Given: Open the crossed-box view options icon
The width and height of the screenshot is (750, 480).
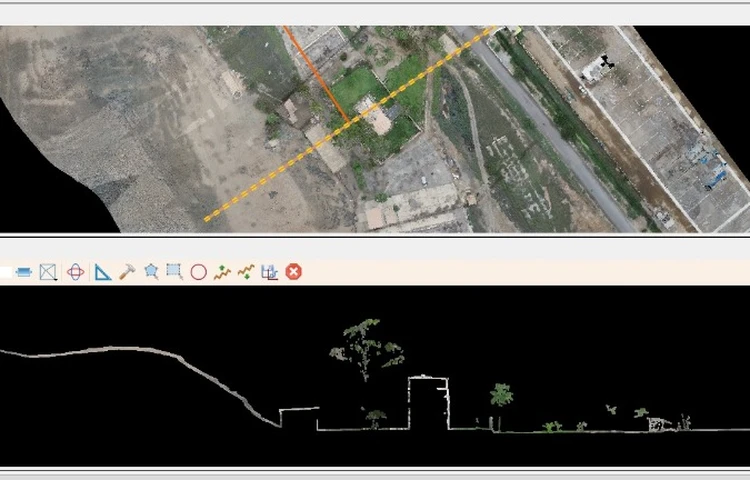Looking at the screenshot, I should [x=48, y=272].
